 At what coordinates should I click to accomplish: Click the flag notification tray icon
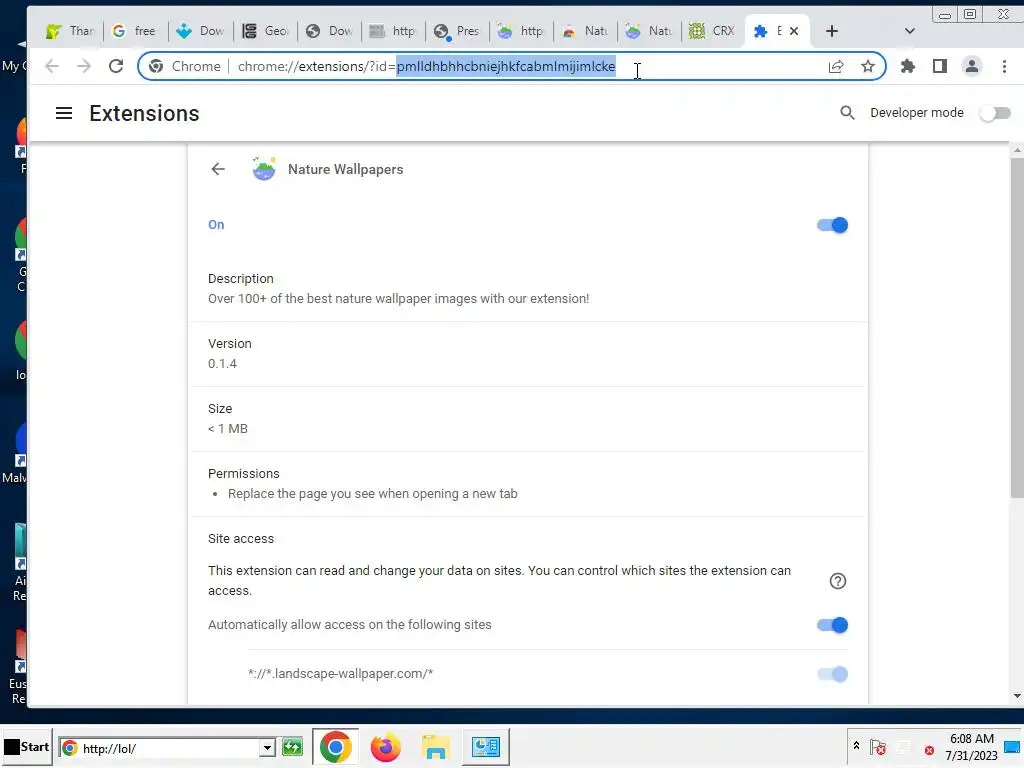(878, 746)
